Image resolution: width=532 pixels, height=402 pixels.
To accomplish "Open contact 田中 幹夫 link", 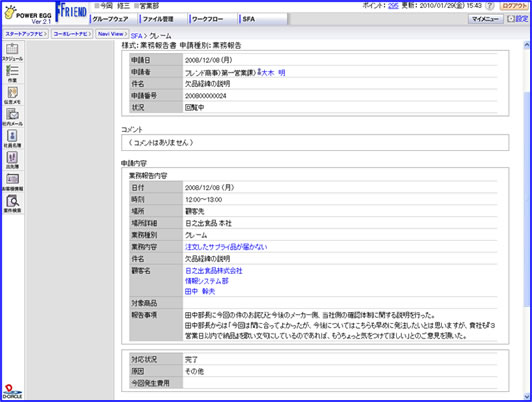I will (200, 291).
